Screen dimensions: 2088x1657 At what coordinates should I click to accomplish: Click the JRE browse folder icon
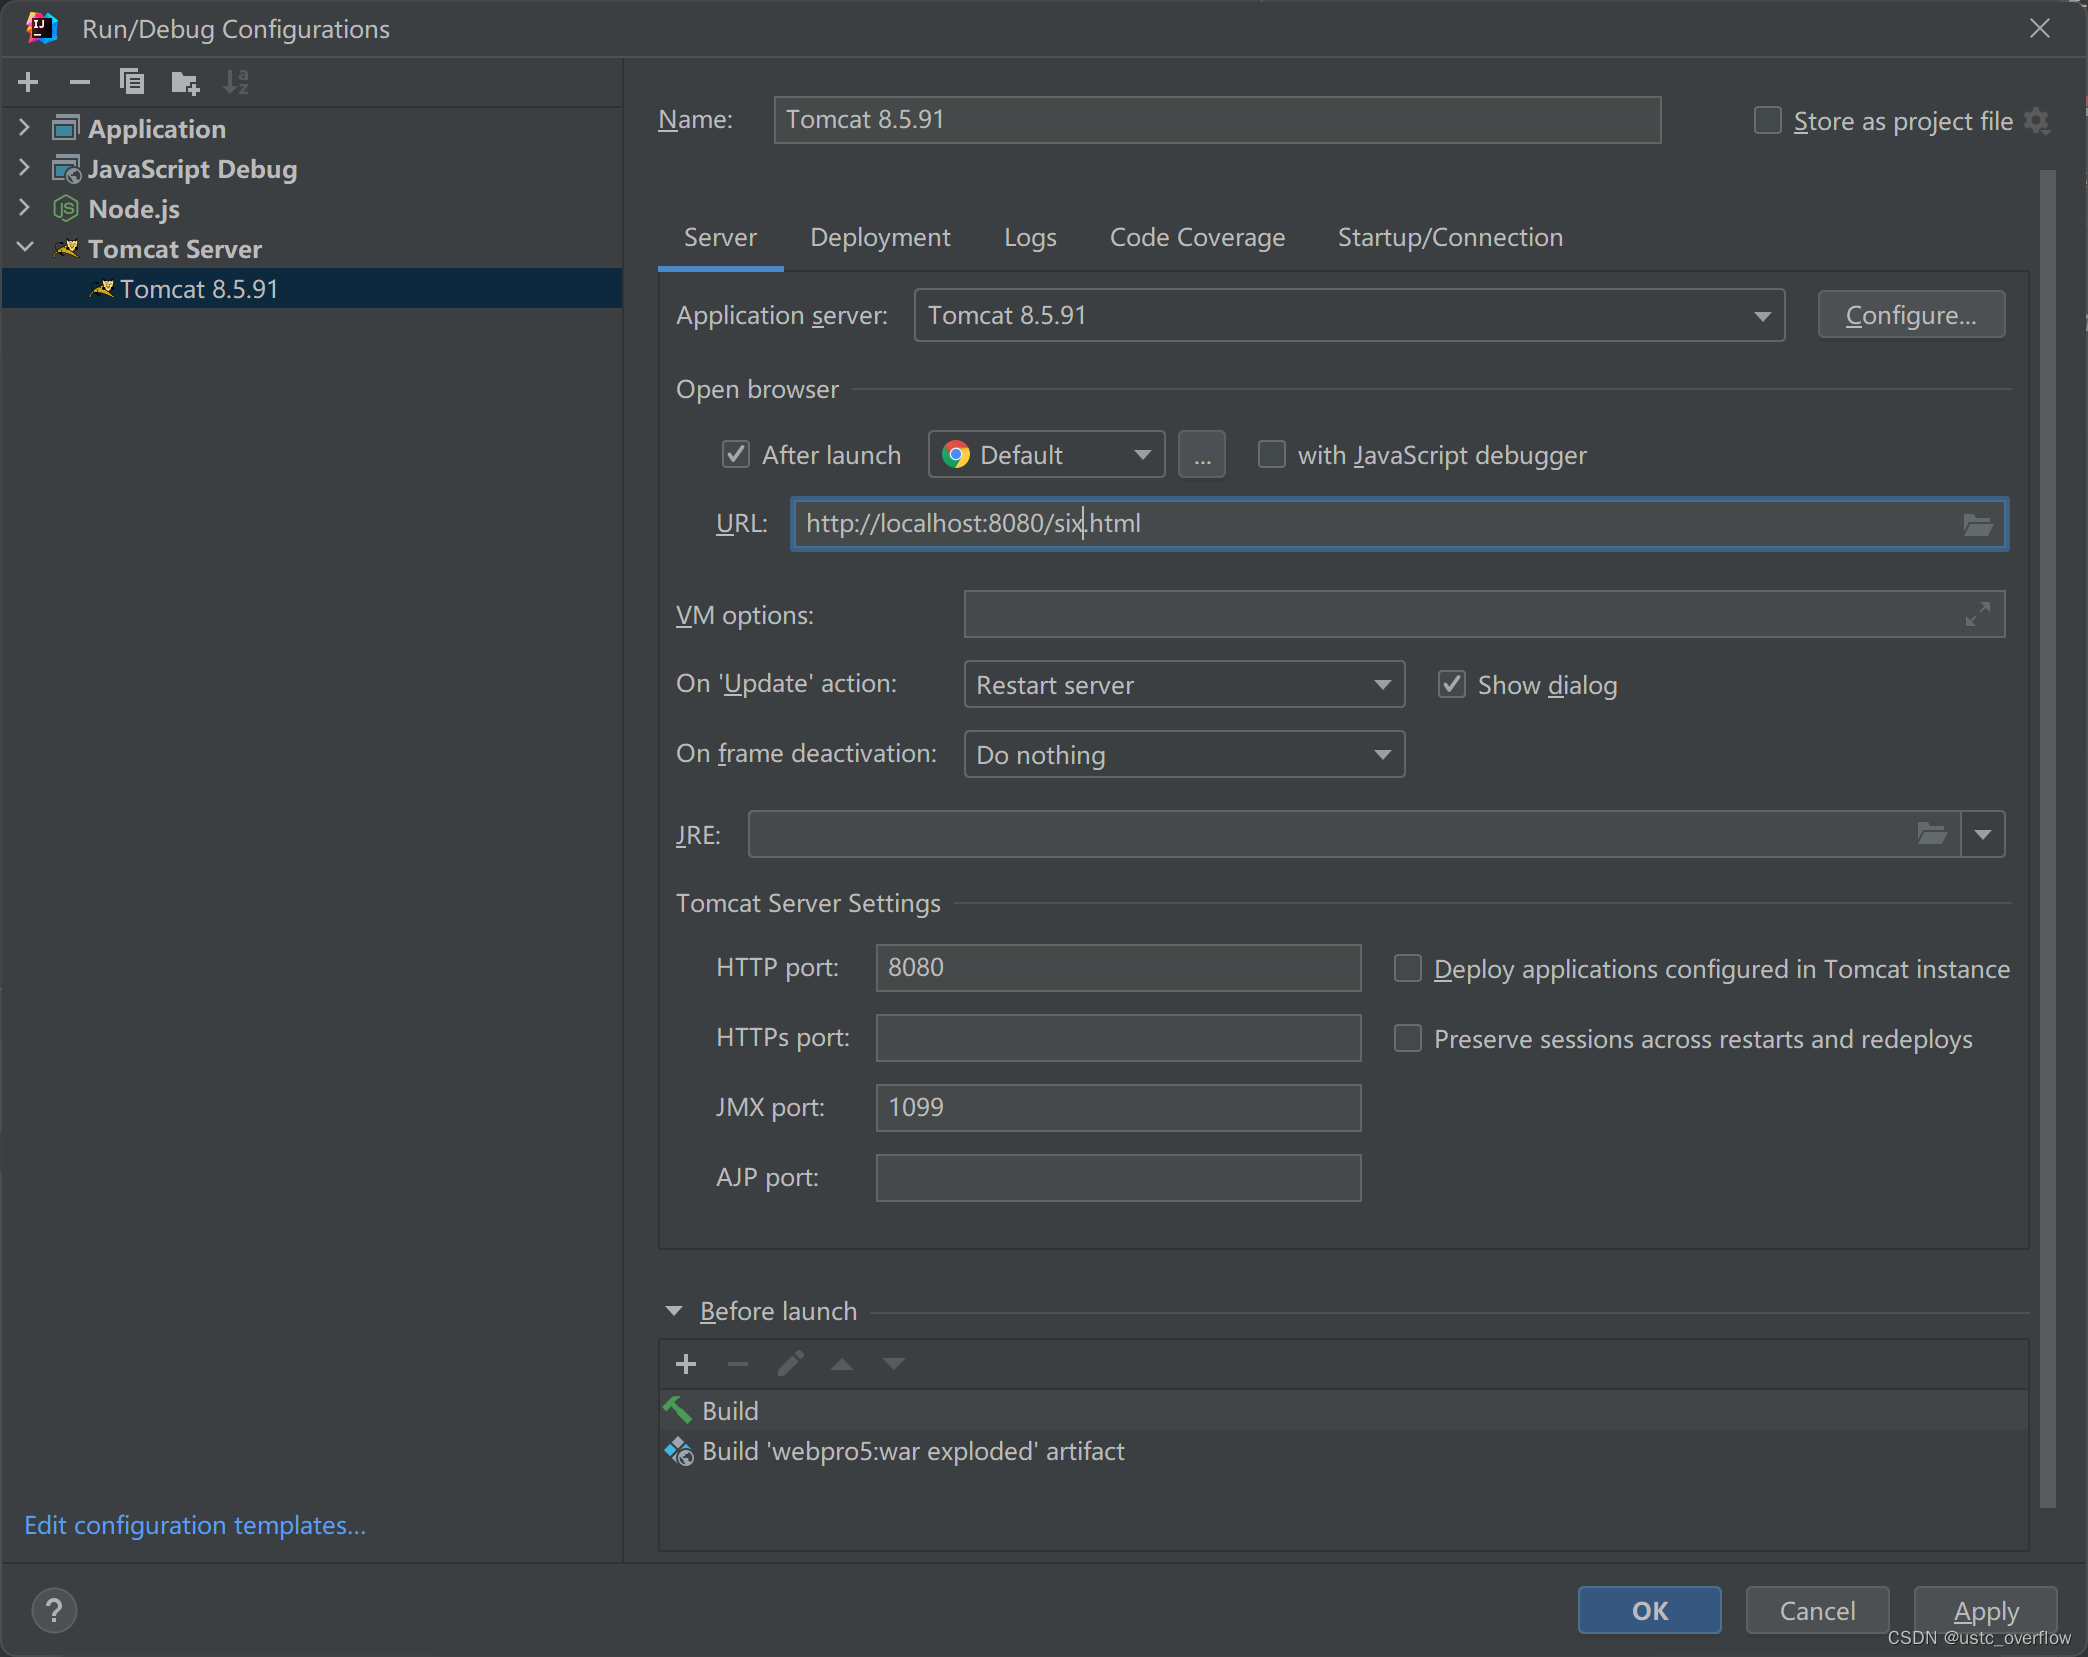tap(1931, 834)
